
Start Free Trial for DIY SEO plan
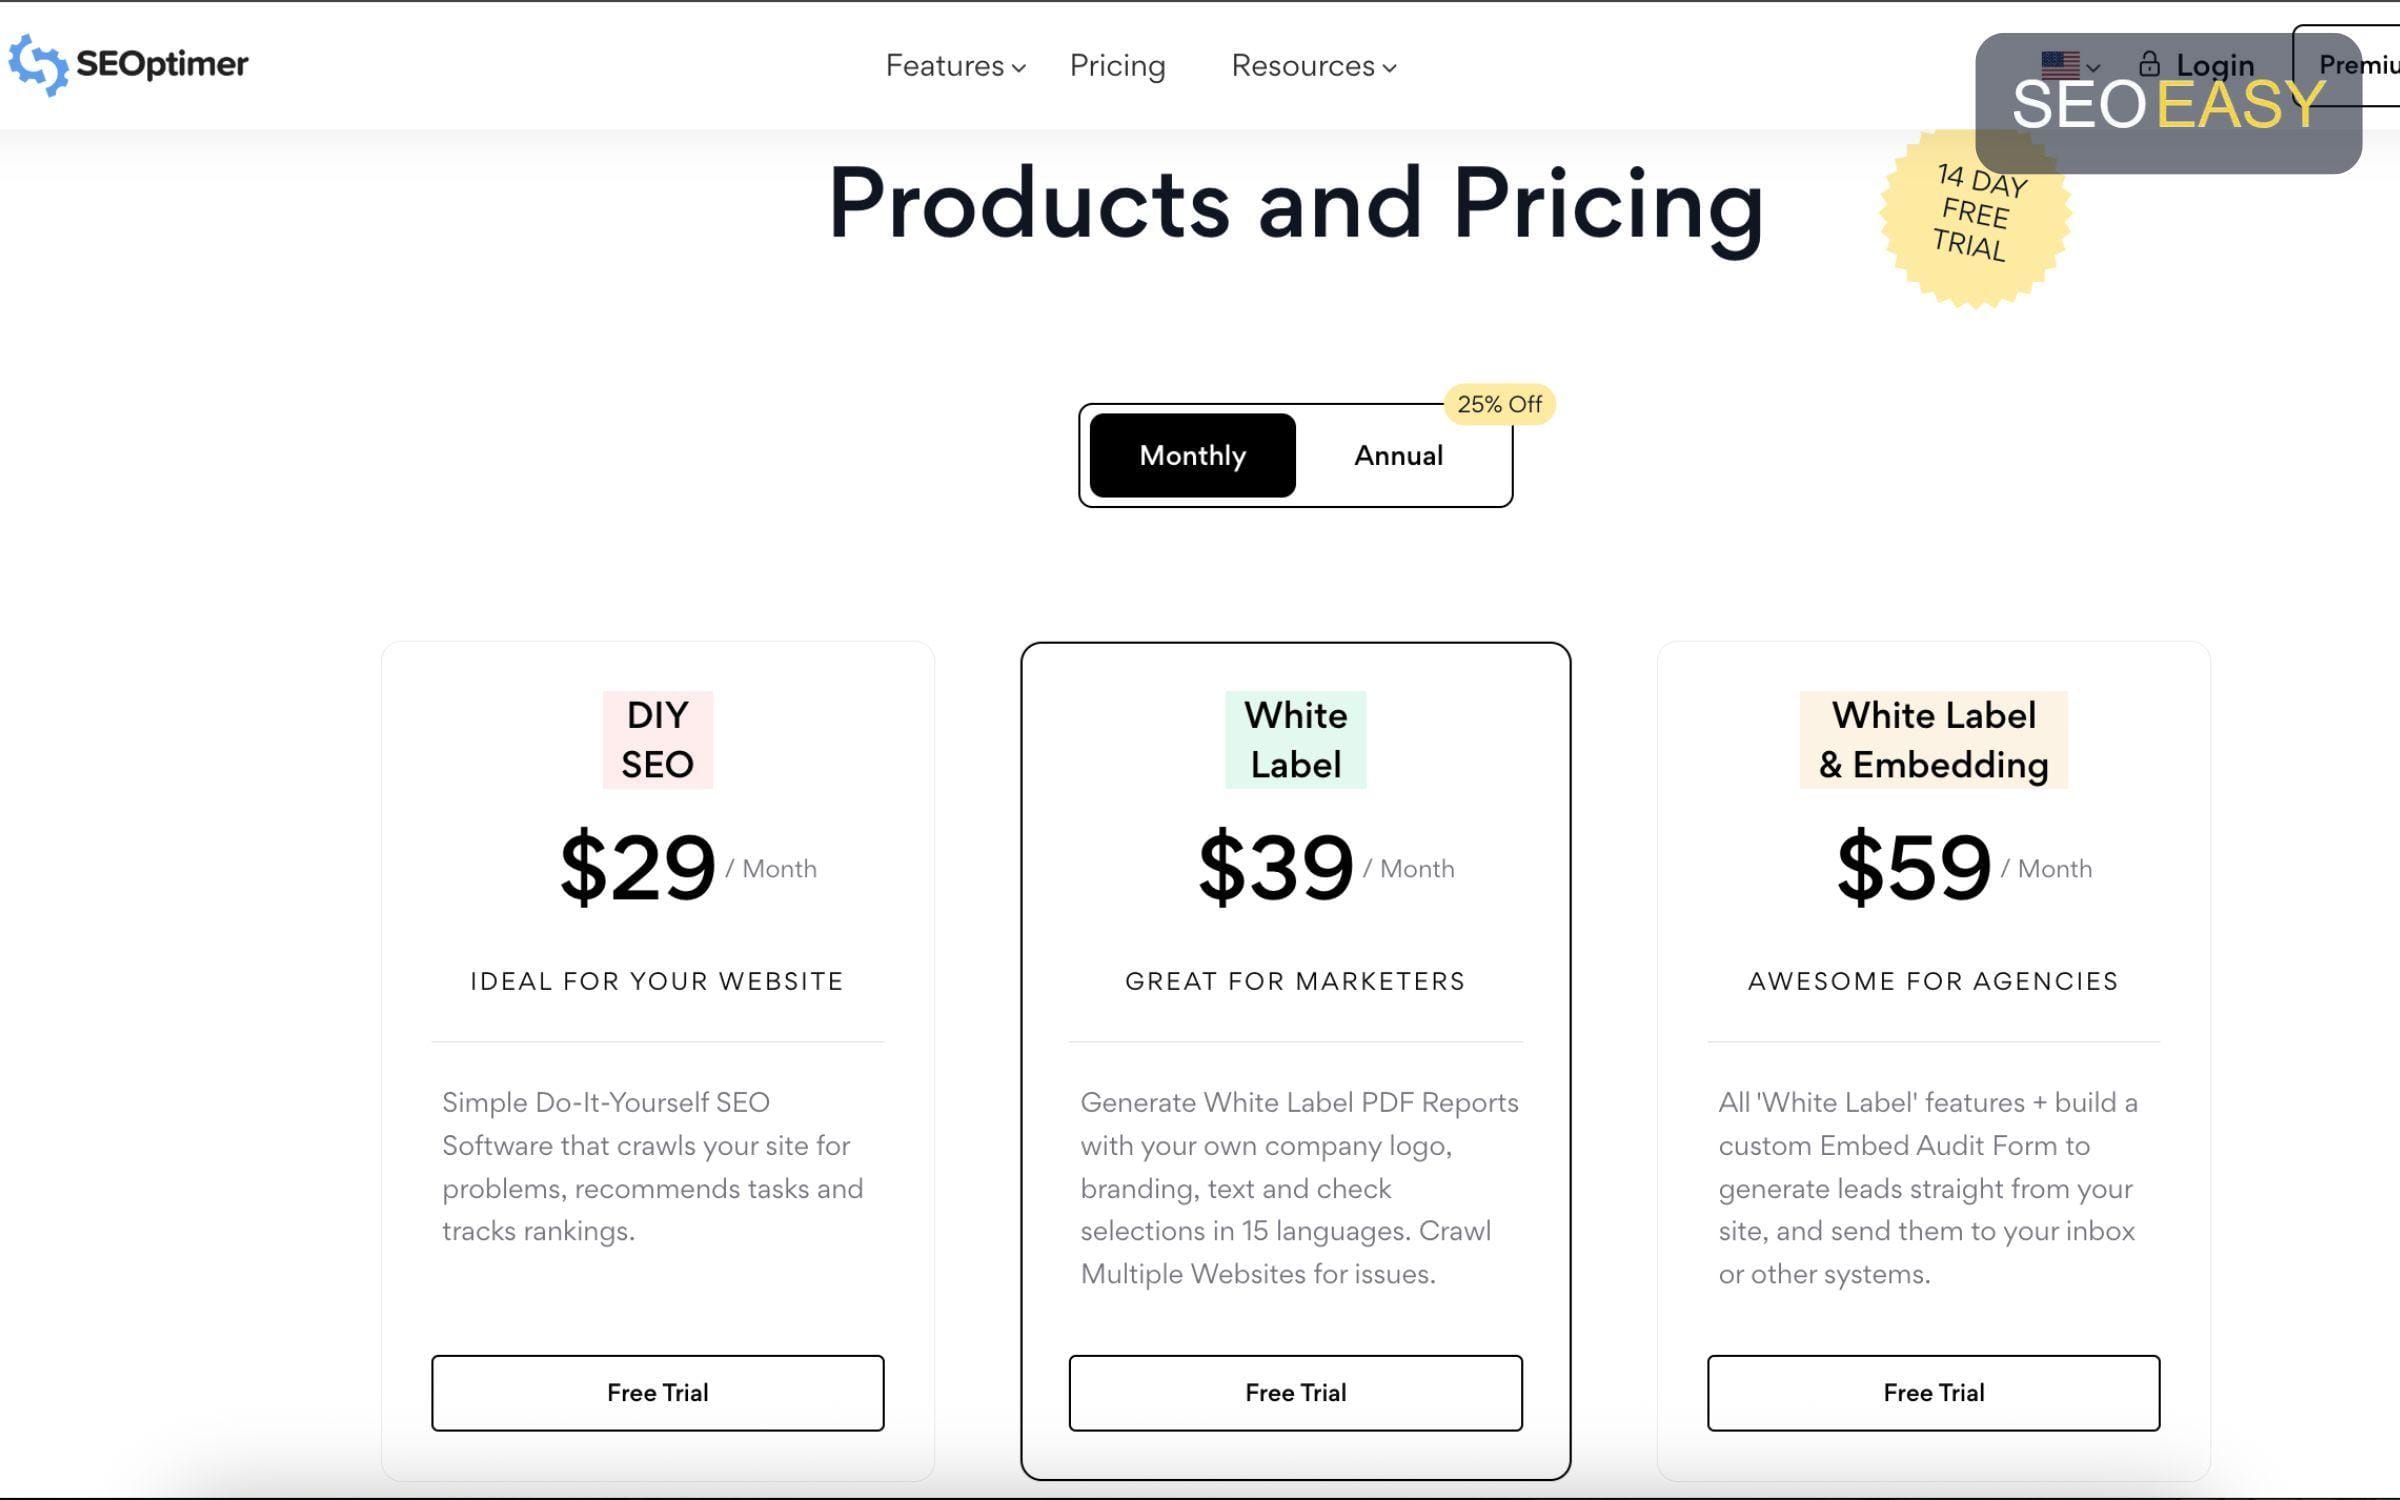coord(657,1392)
